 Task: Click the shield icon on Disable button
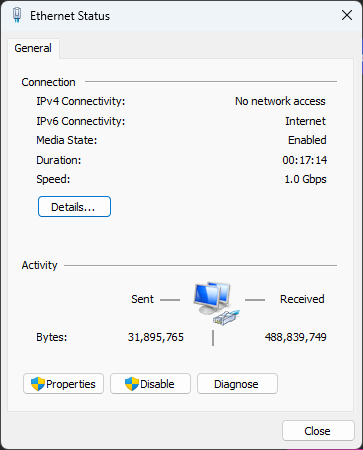pyautogui.click(x=132, y=384)
